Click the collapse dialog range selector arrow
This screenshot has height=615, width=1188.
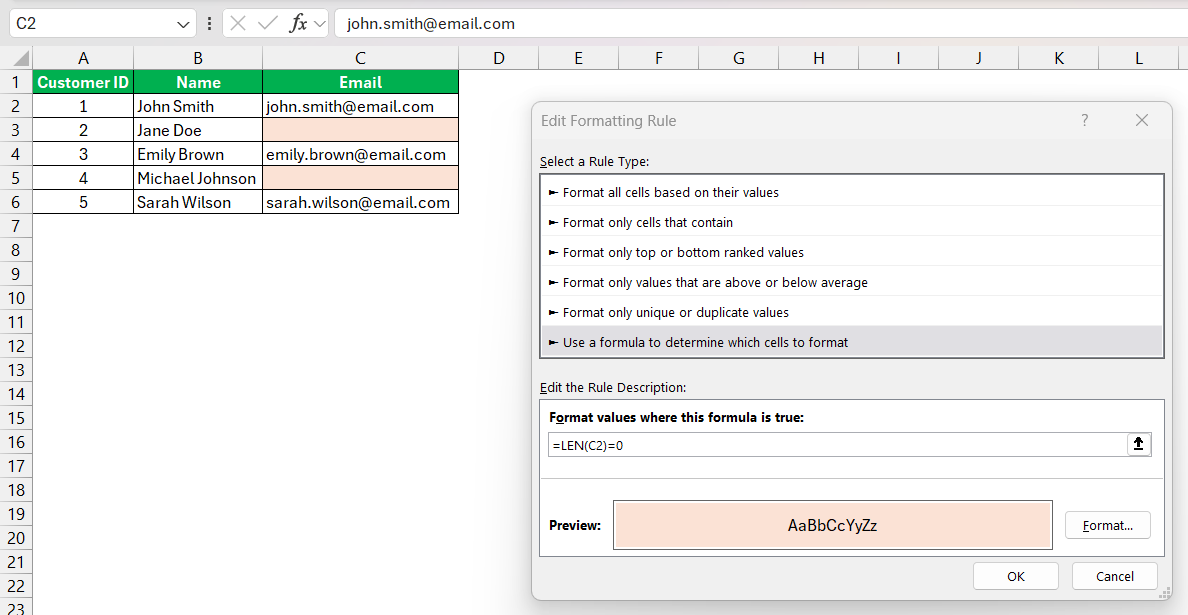click(x=1138, y=445)
